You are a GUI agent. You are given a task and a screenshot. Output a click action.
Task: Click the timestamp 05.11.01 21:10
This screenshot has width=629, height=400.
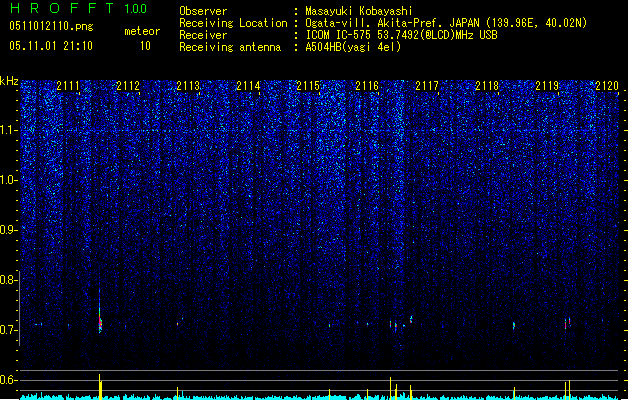click(51, 46)
